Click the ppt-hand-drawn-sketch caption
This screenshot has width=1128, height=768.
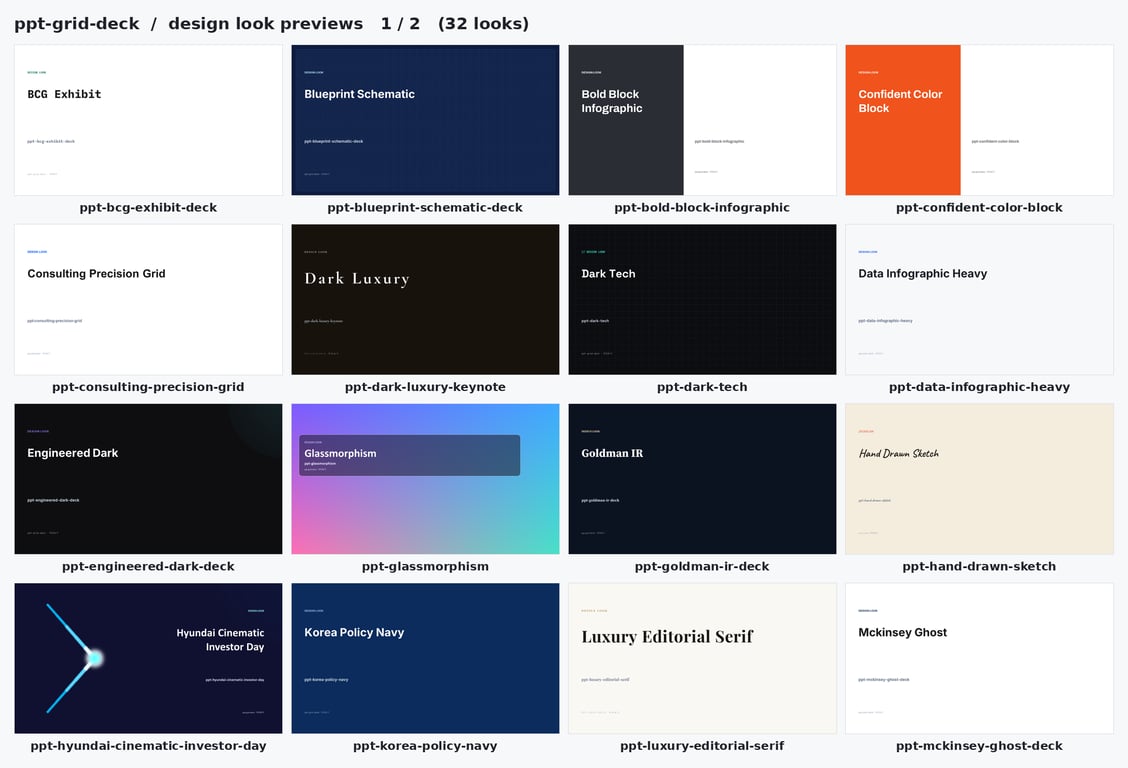979,566
